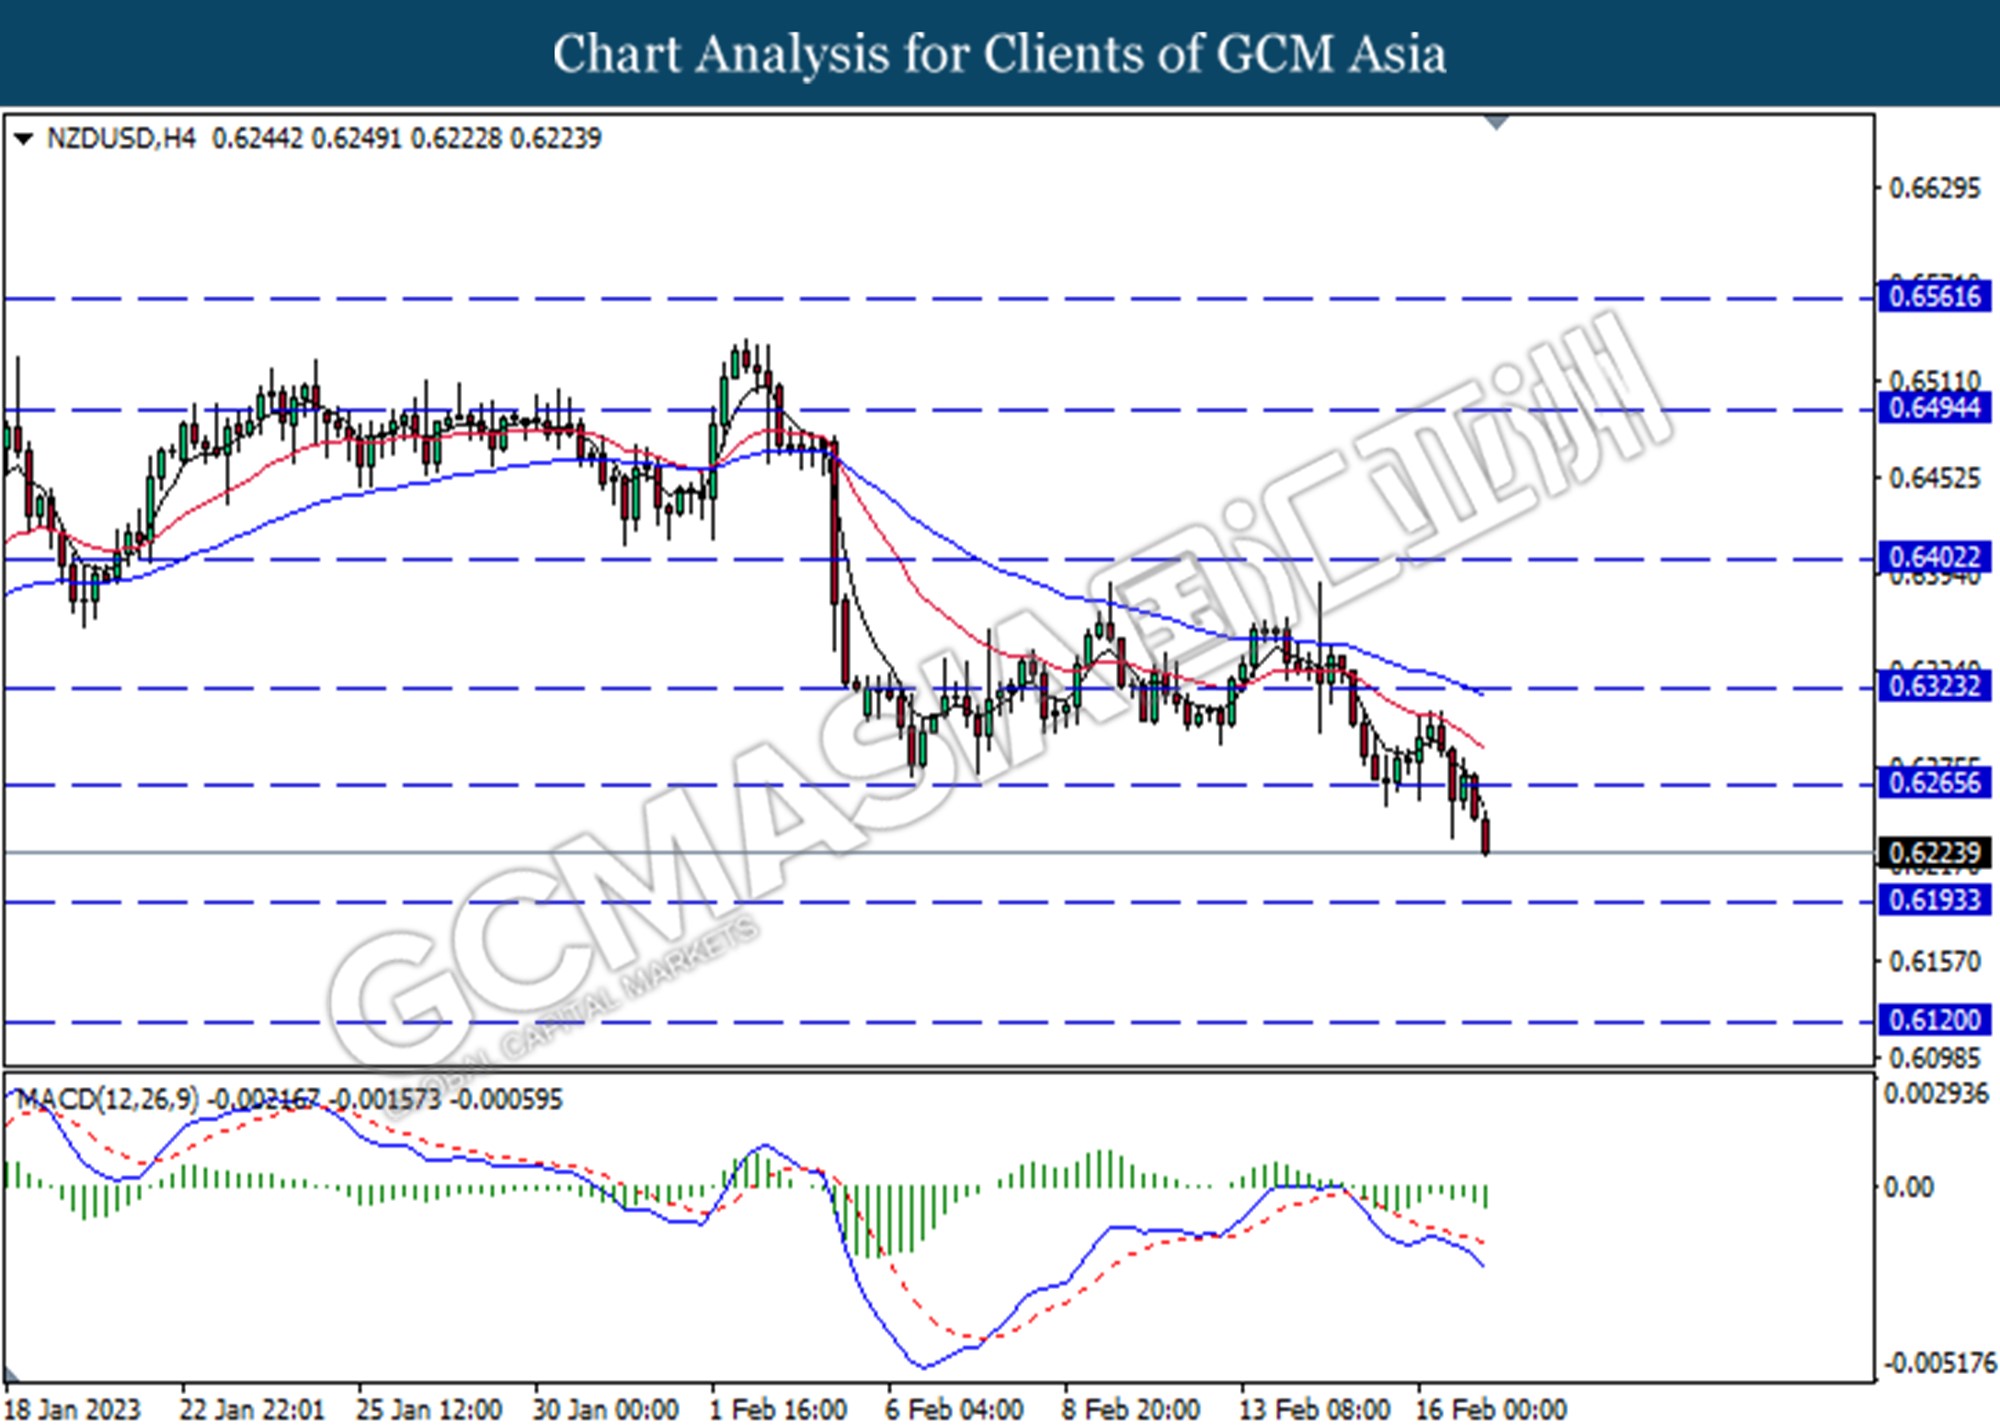Click the 16 Feb 00:00 time label
The width and height of the screenshot is (2000, 1428).
[1491, 1410]
